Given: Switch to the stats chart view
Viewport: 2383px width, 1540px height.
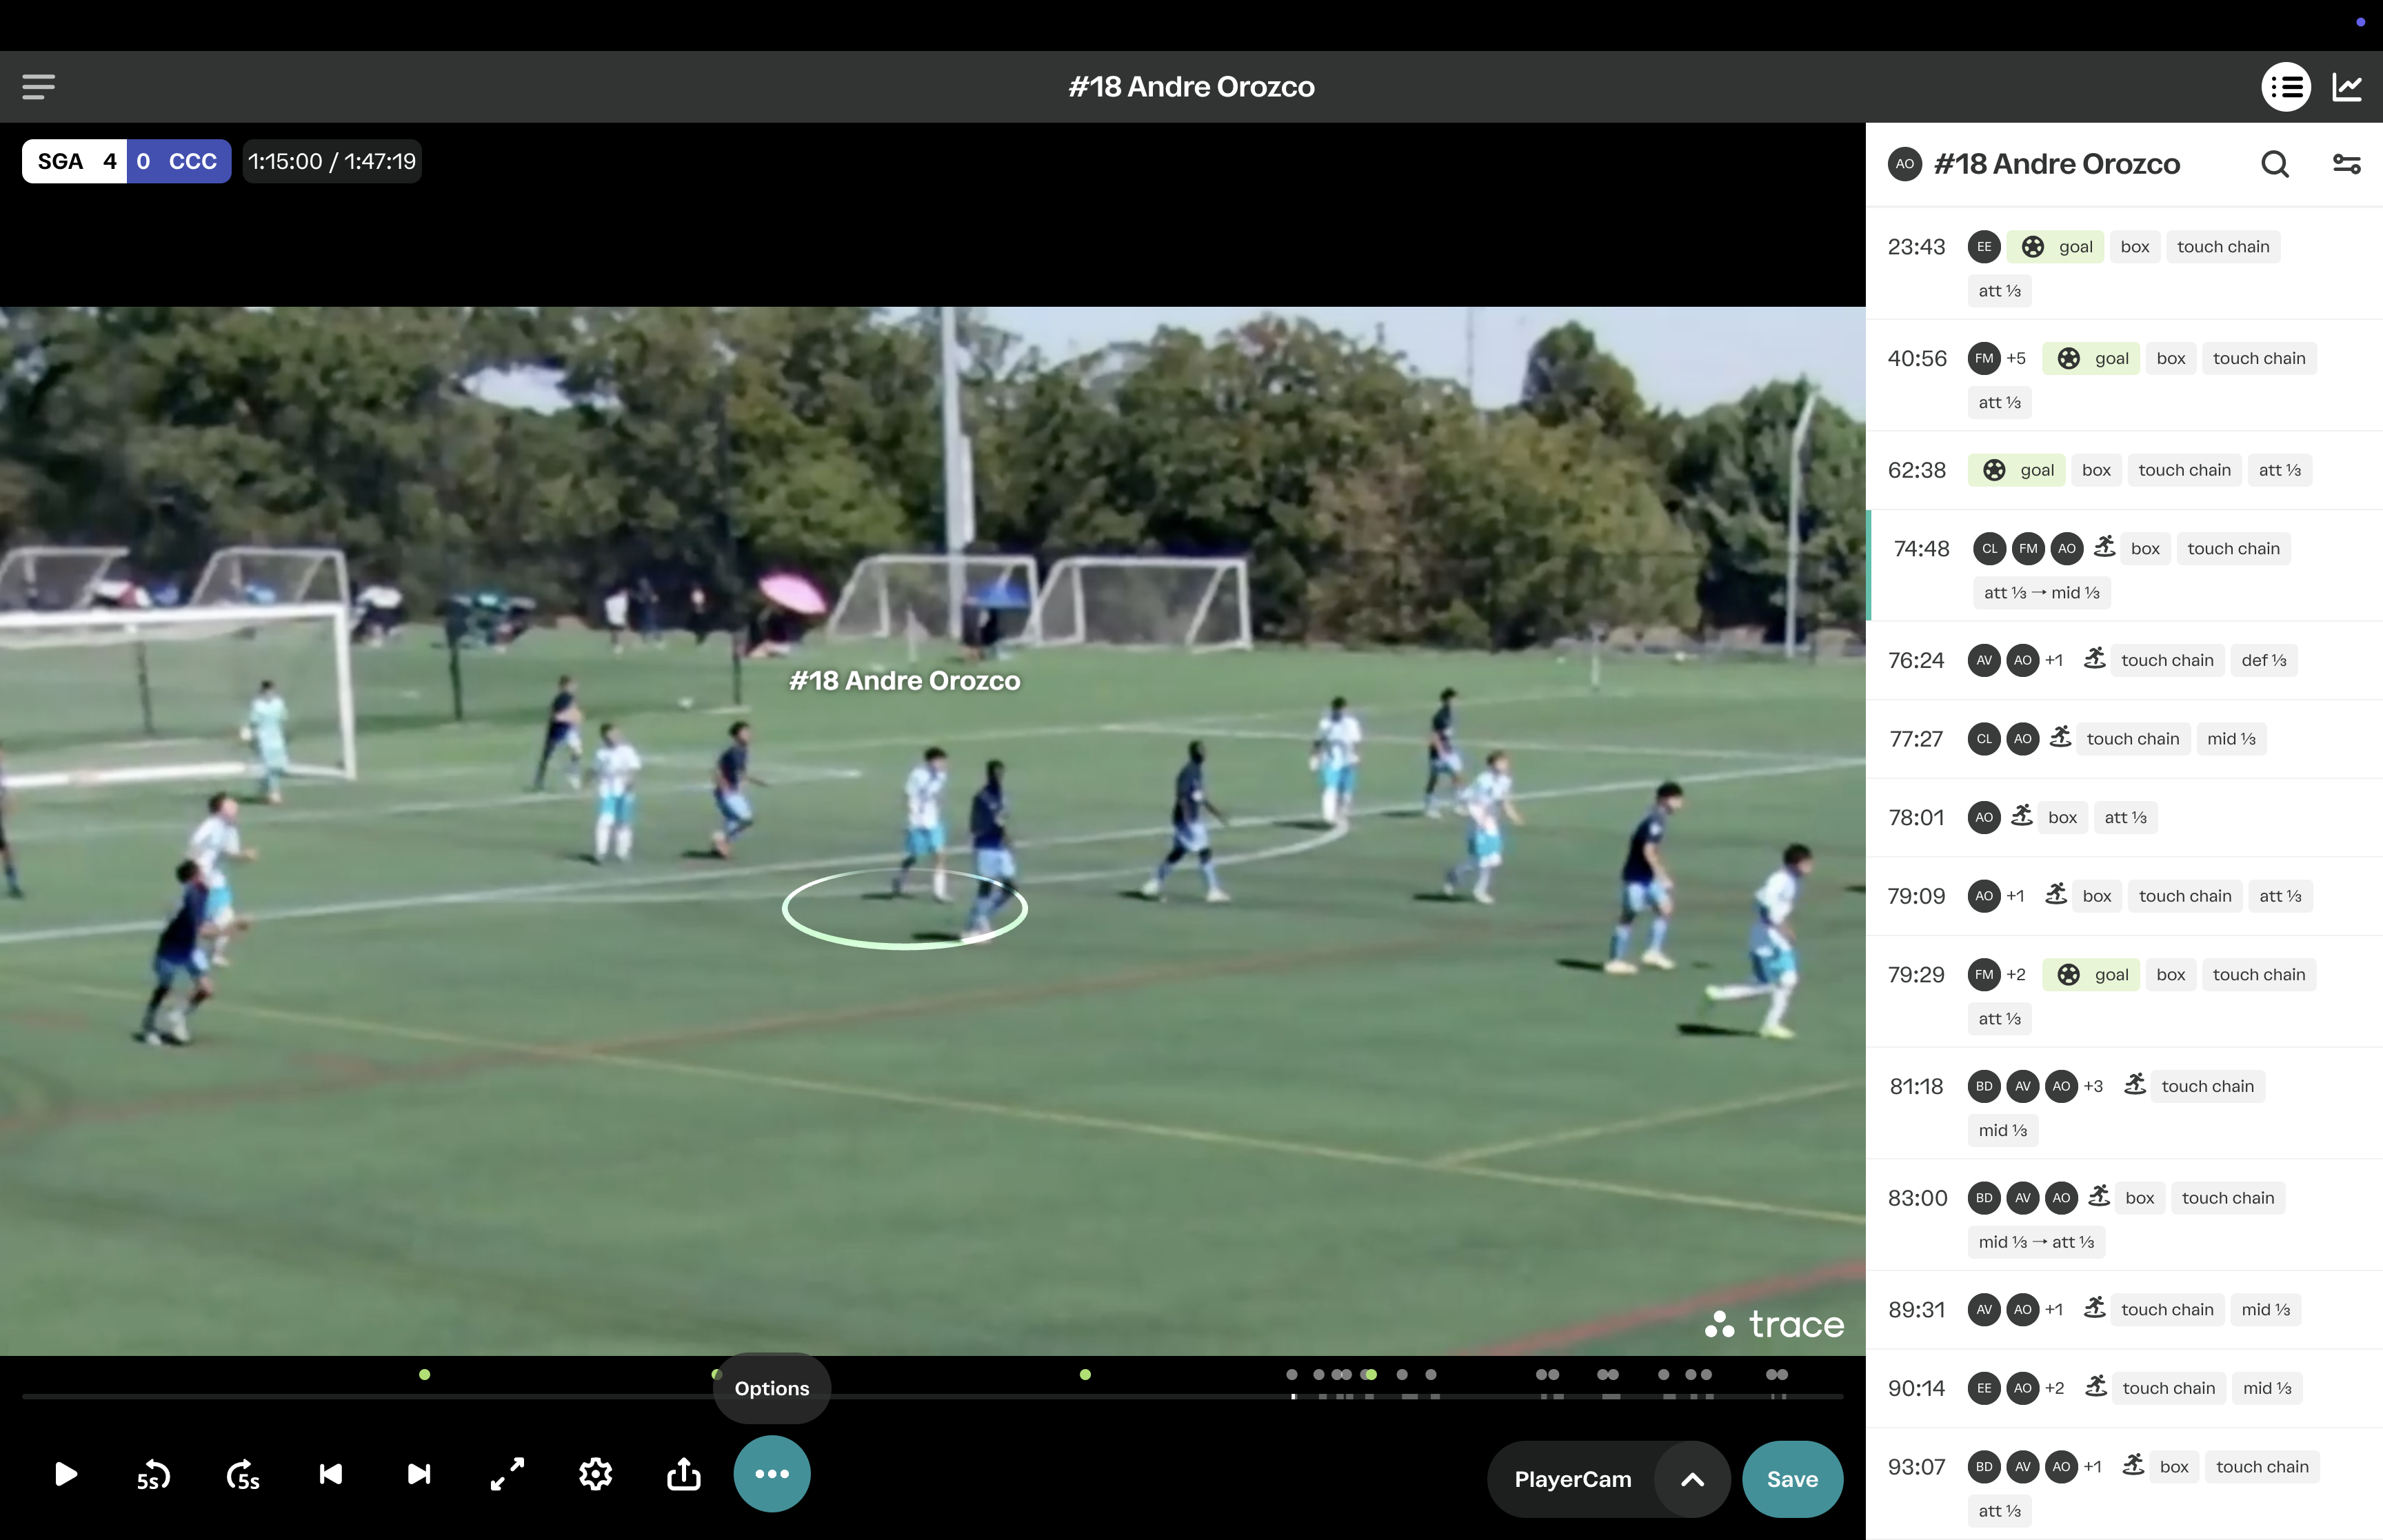Looking at the screenshot, I should (x=2347, y=87).
